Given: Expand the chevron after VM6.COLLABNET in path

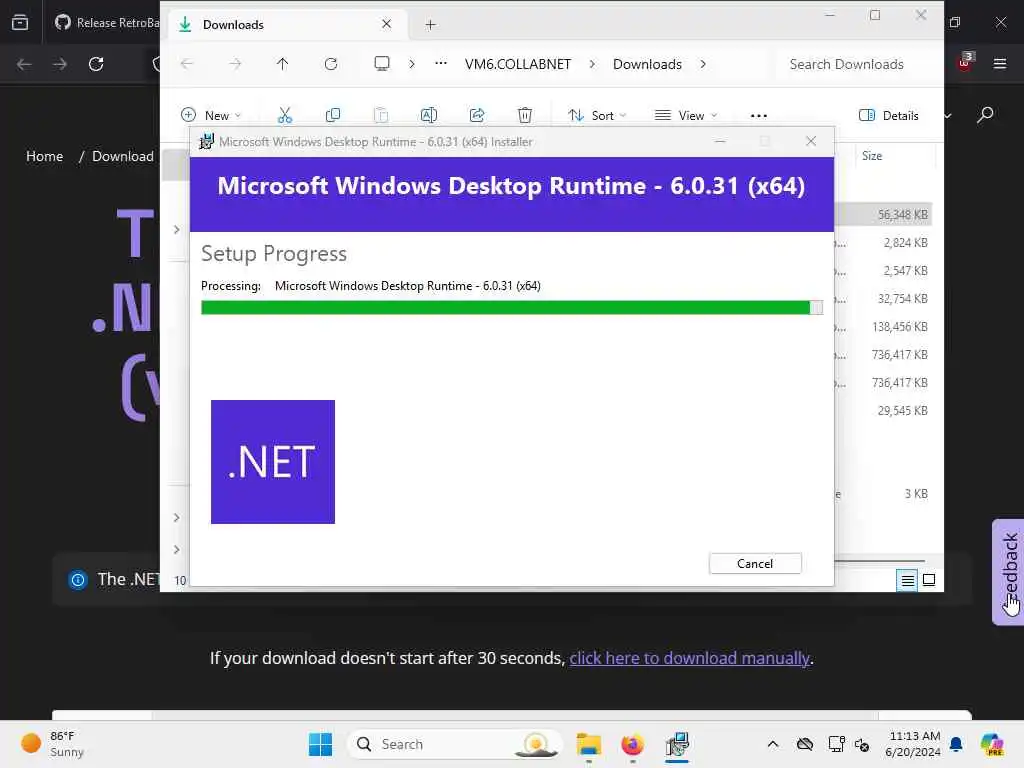Looking at the screenshot, I should point(592,64).
